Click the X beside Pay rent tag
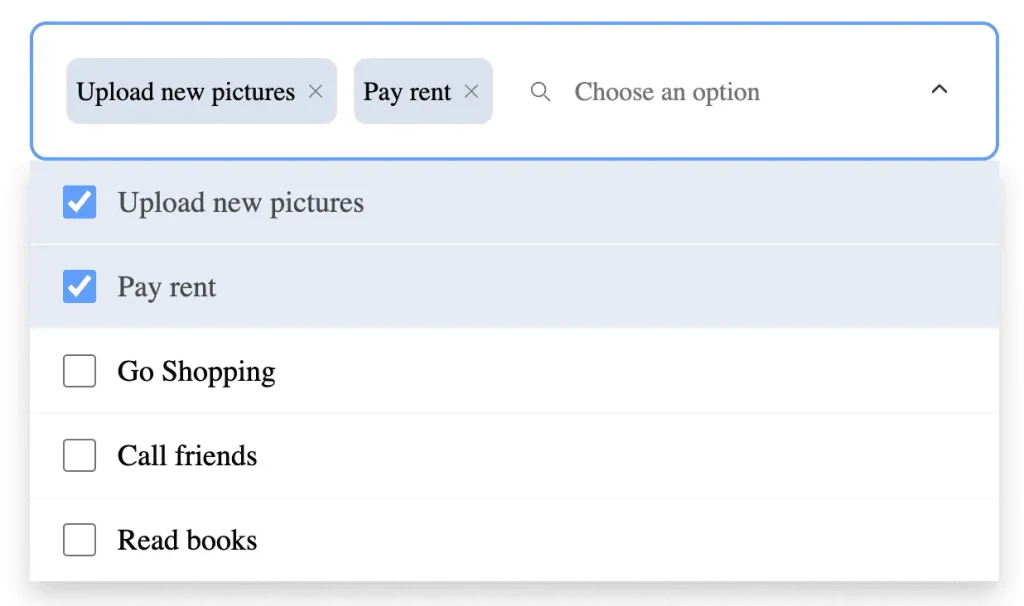 pyautogui.click(x=471, y=91)
